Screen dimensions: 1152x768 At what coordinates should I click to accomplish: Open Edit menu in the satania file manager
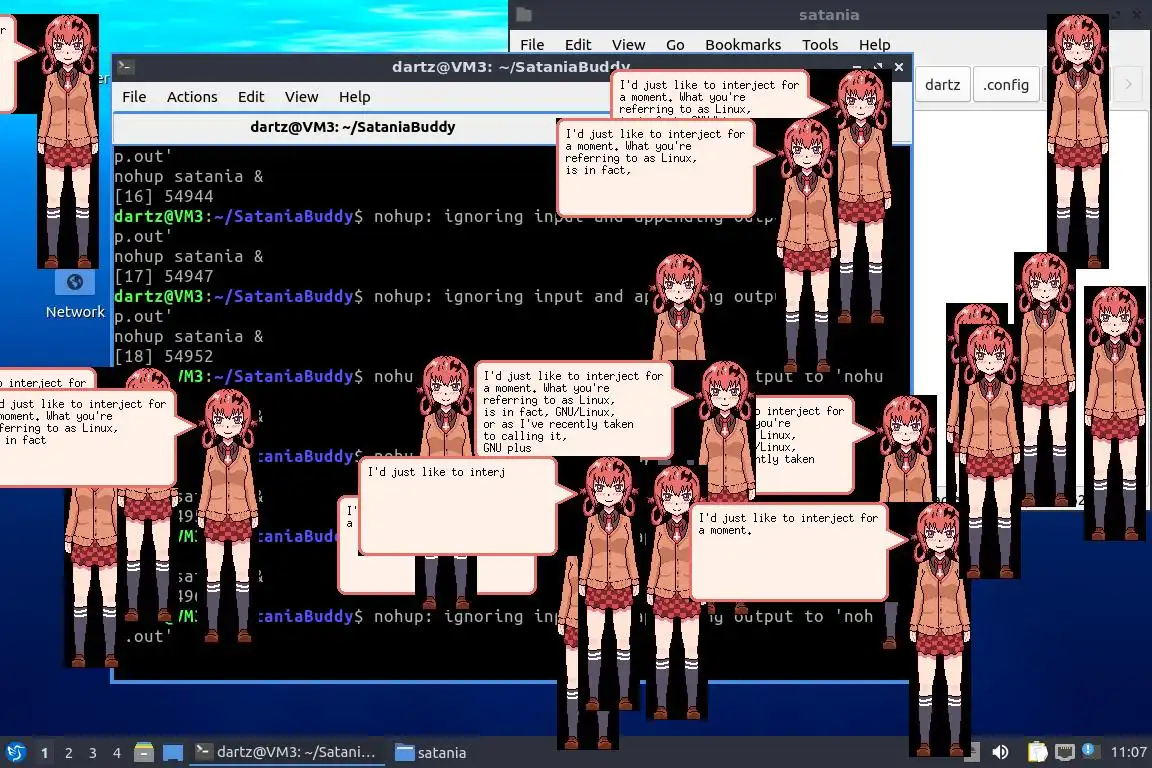tap(577, 45)
